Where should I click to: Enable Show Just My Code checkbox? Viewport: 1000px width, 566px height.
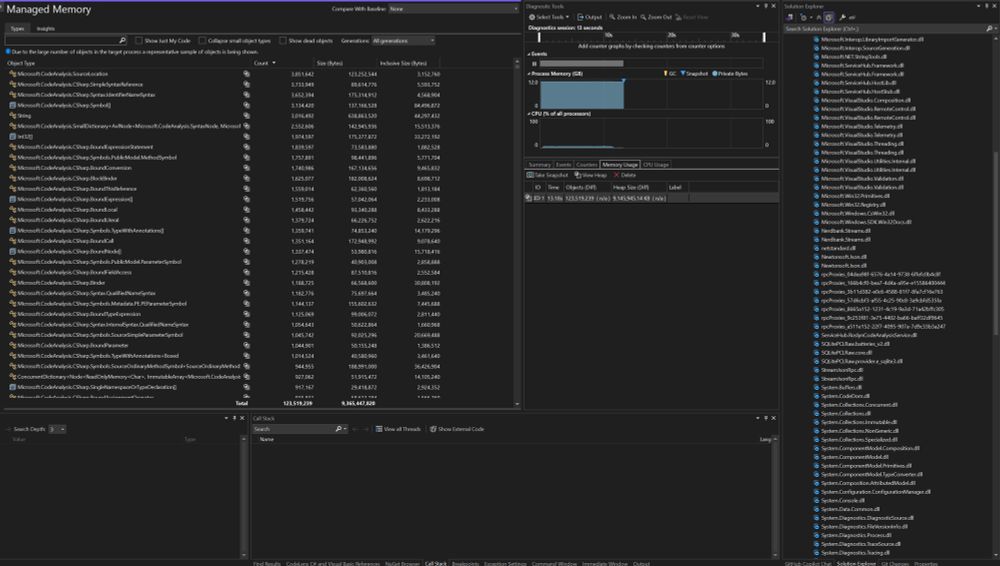[x=138, y=40]
